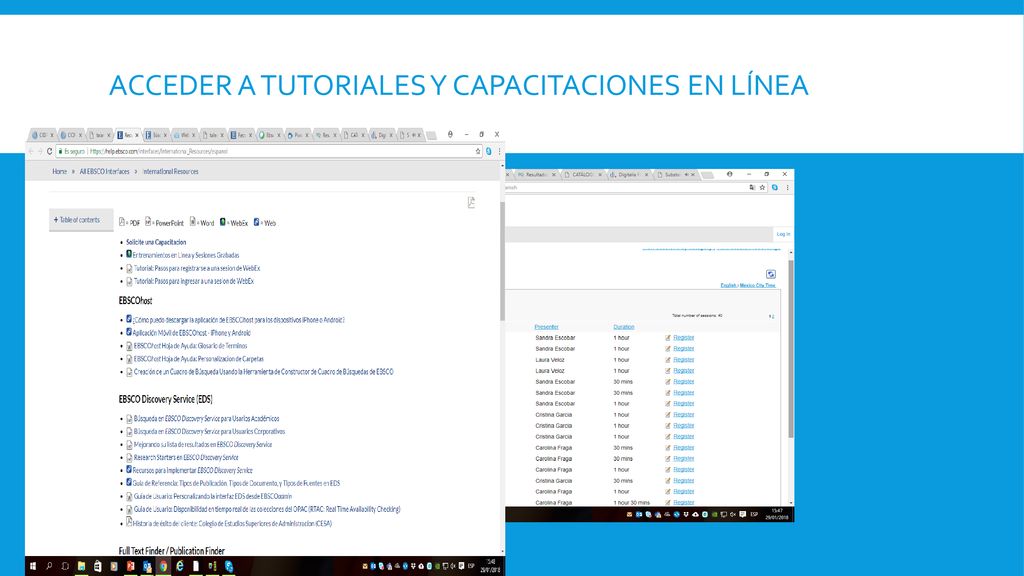The image size is (1024, 576).
Task: Open Entrenamientos en Línea y Sesiones Grabadas
Action: tap(185, 255)
